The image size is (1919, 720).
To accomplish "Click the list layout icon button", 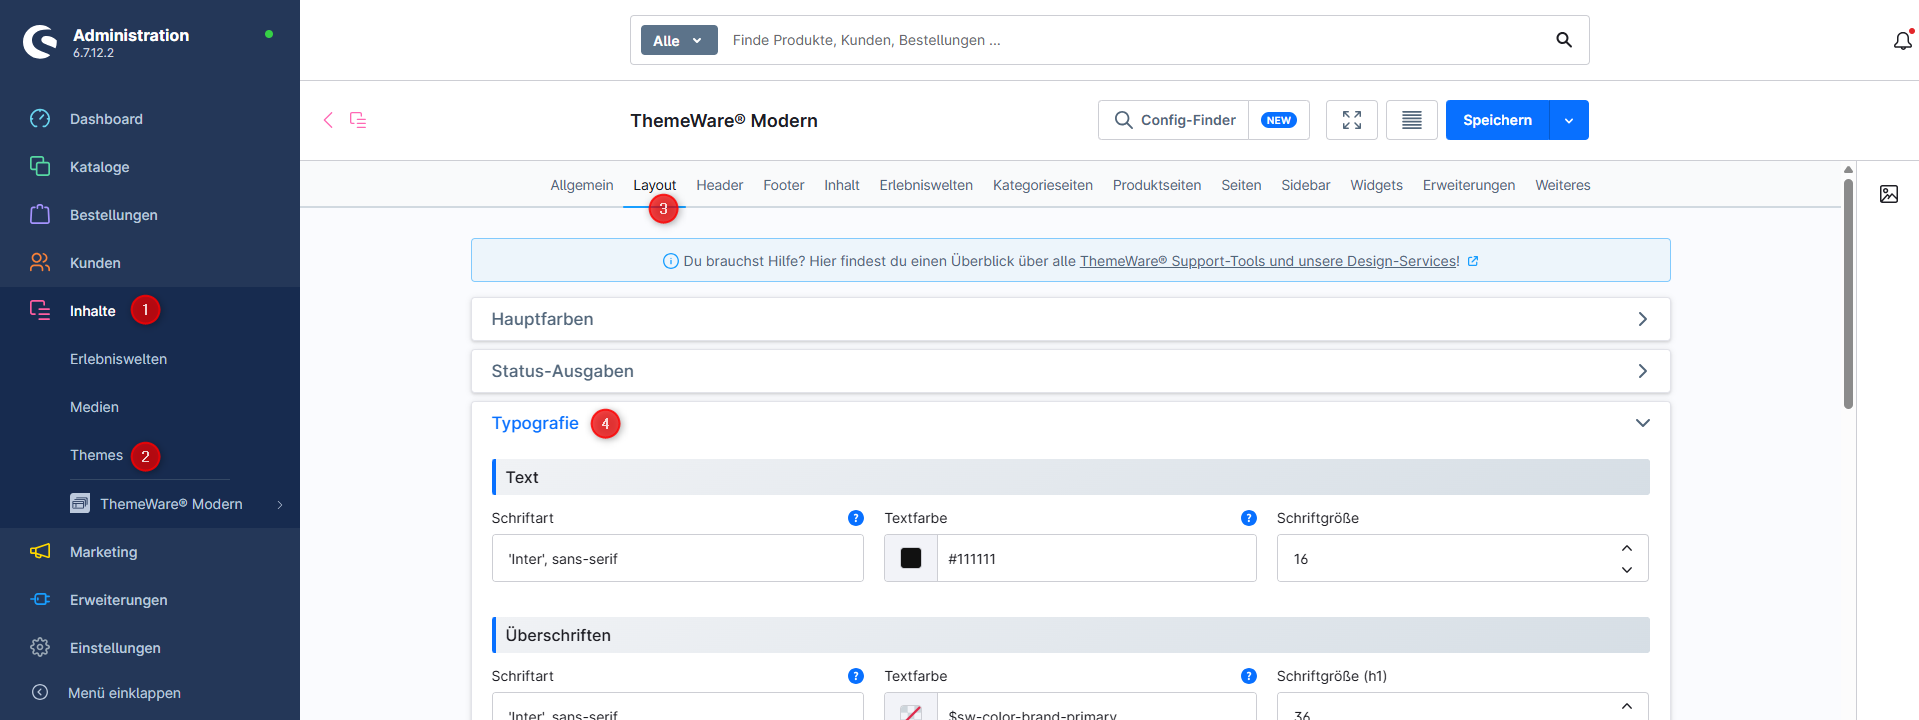I will coord(1412,120).
